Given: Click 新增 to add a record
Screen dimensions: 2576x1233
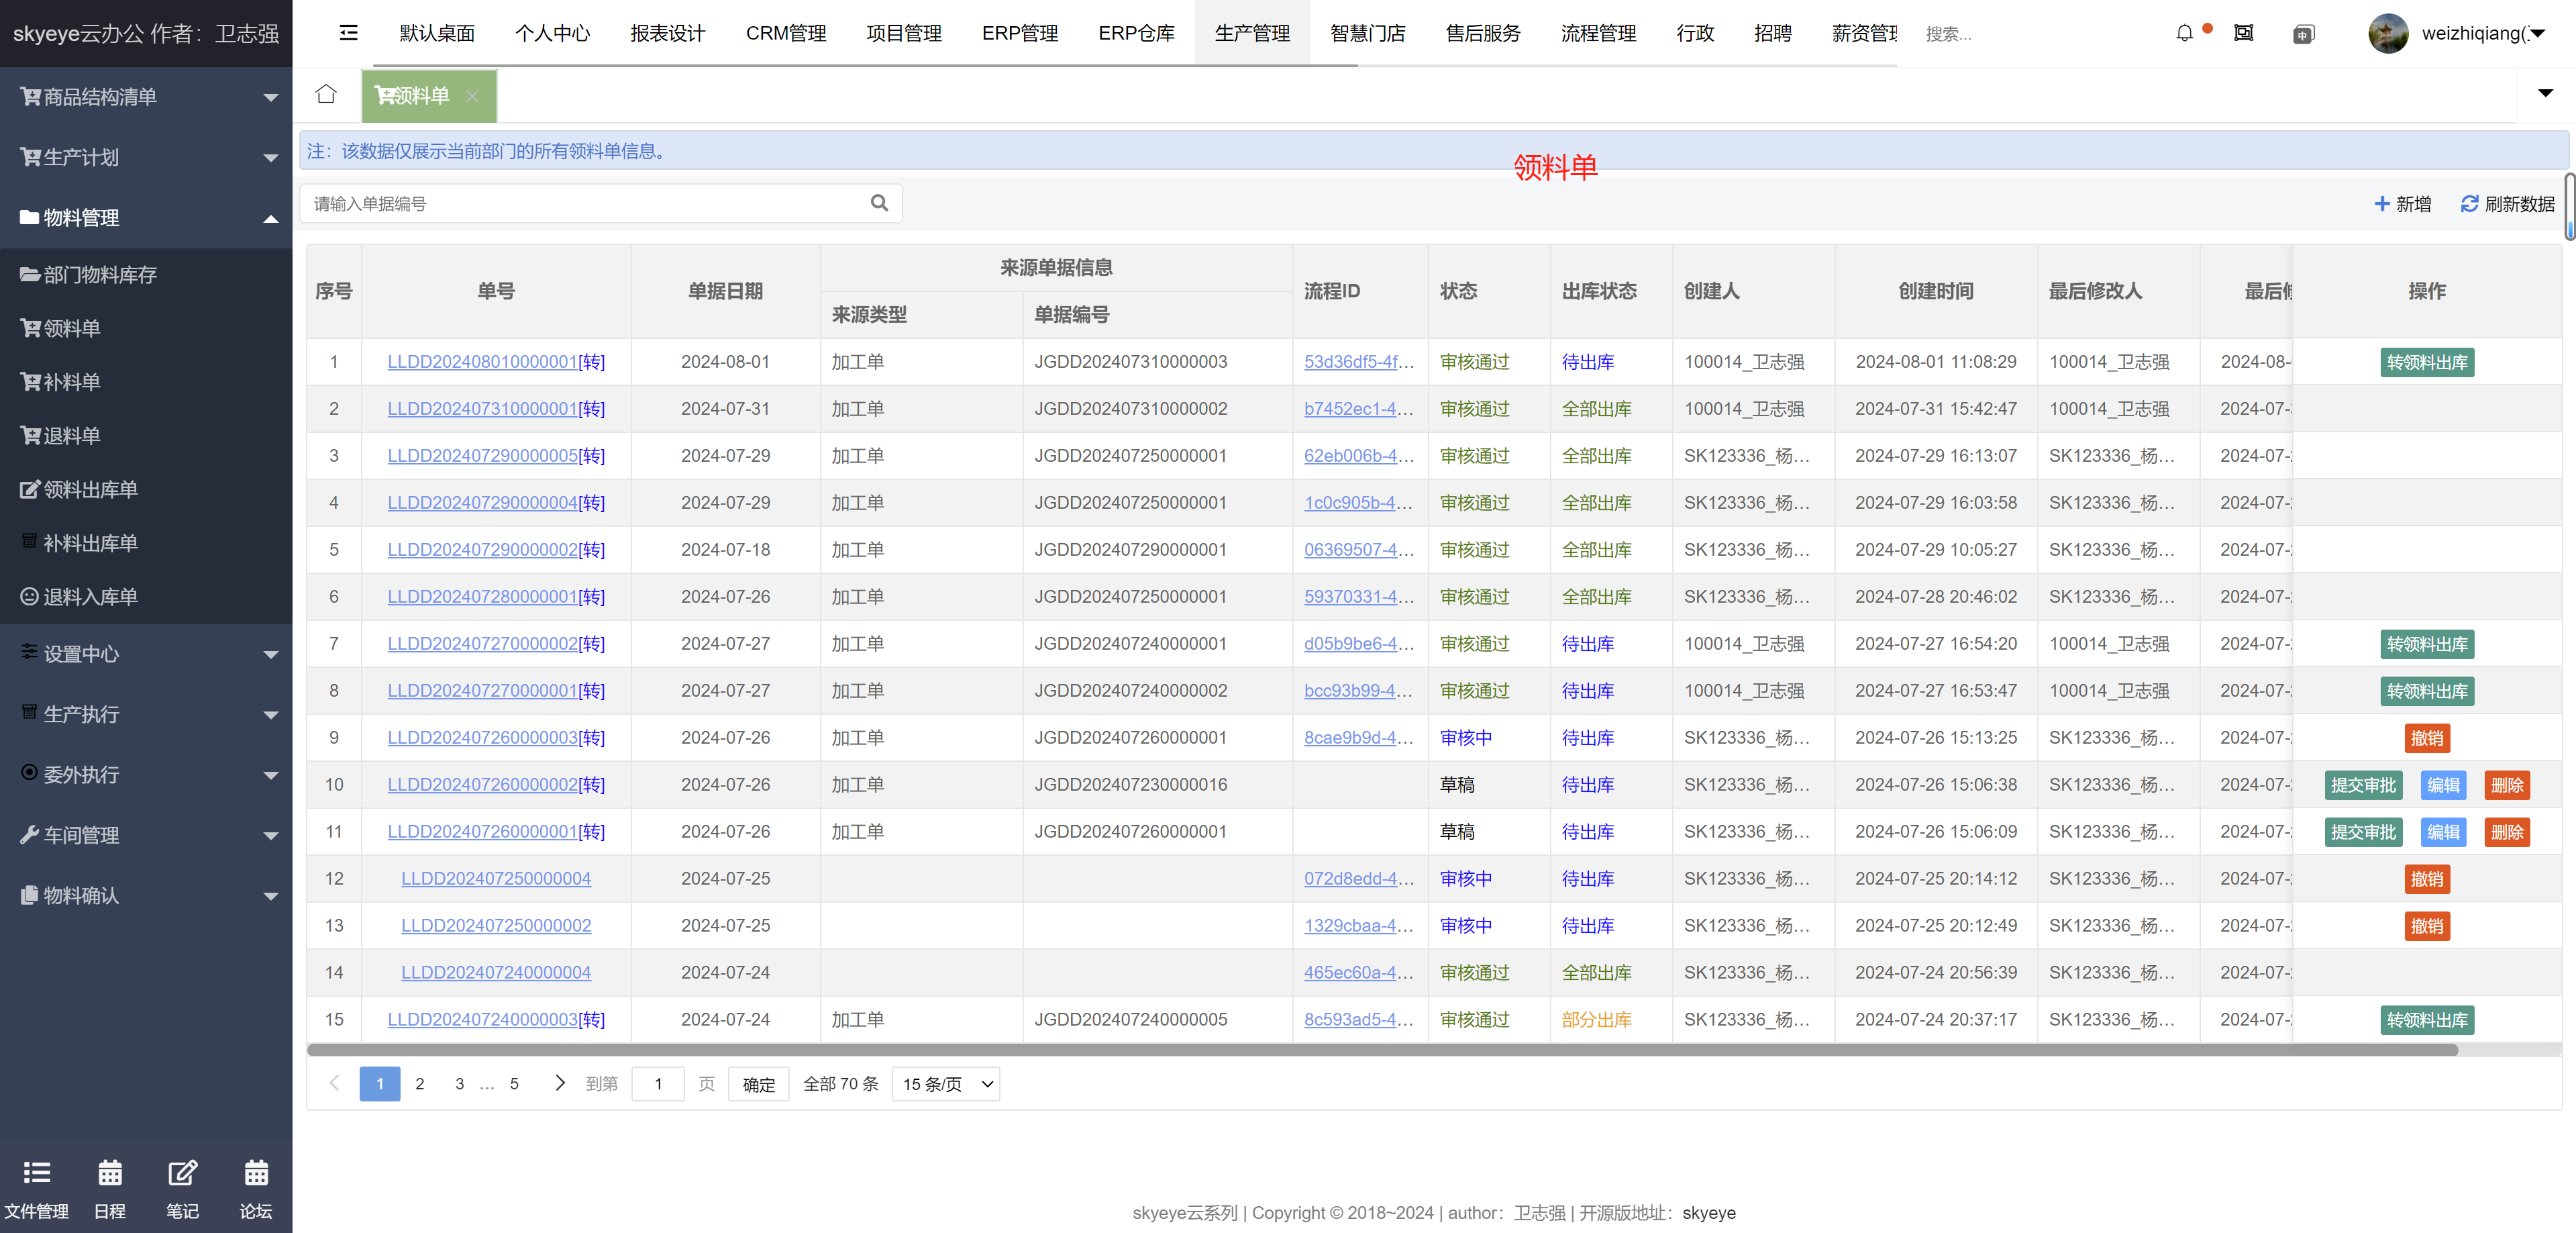Looking at the screenshot, I should click(x=2402, y=204).
